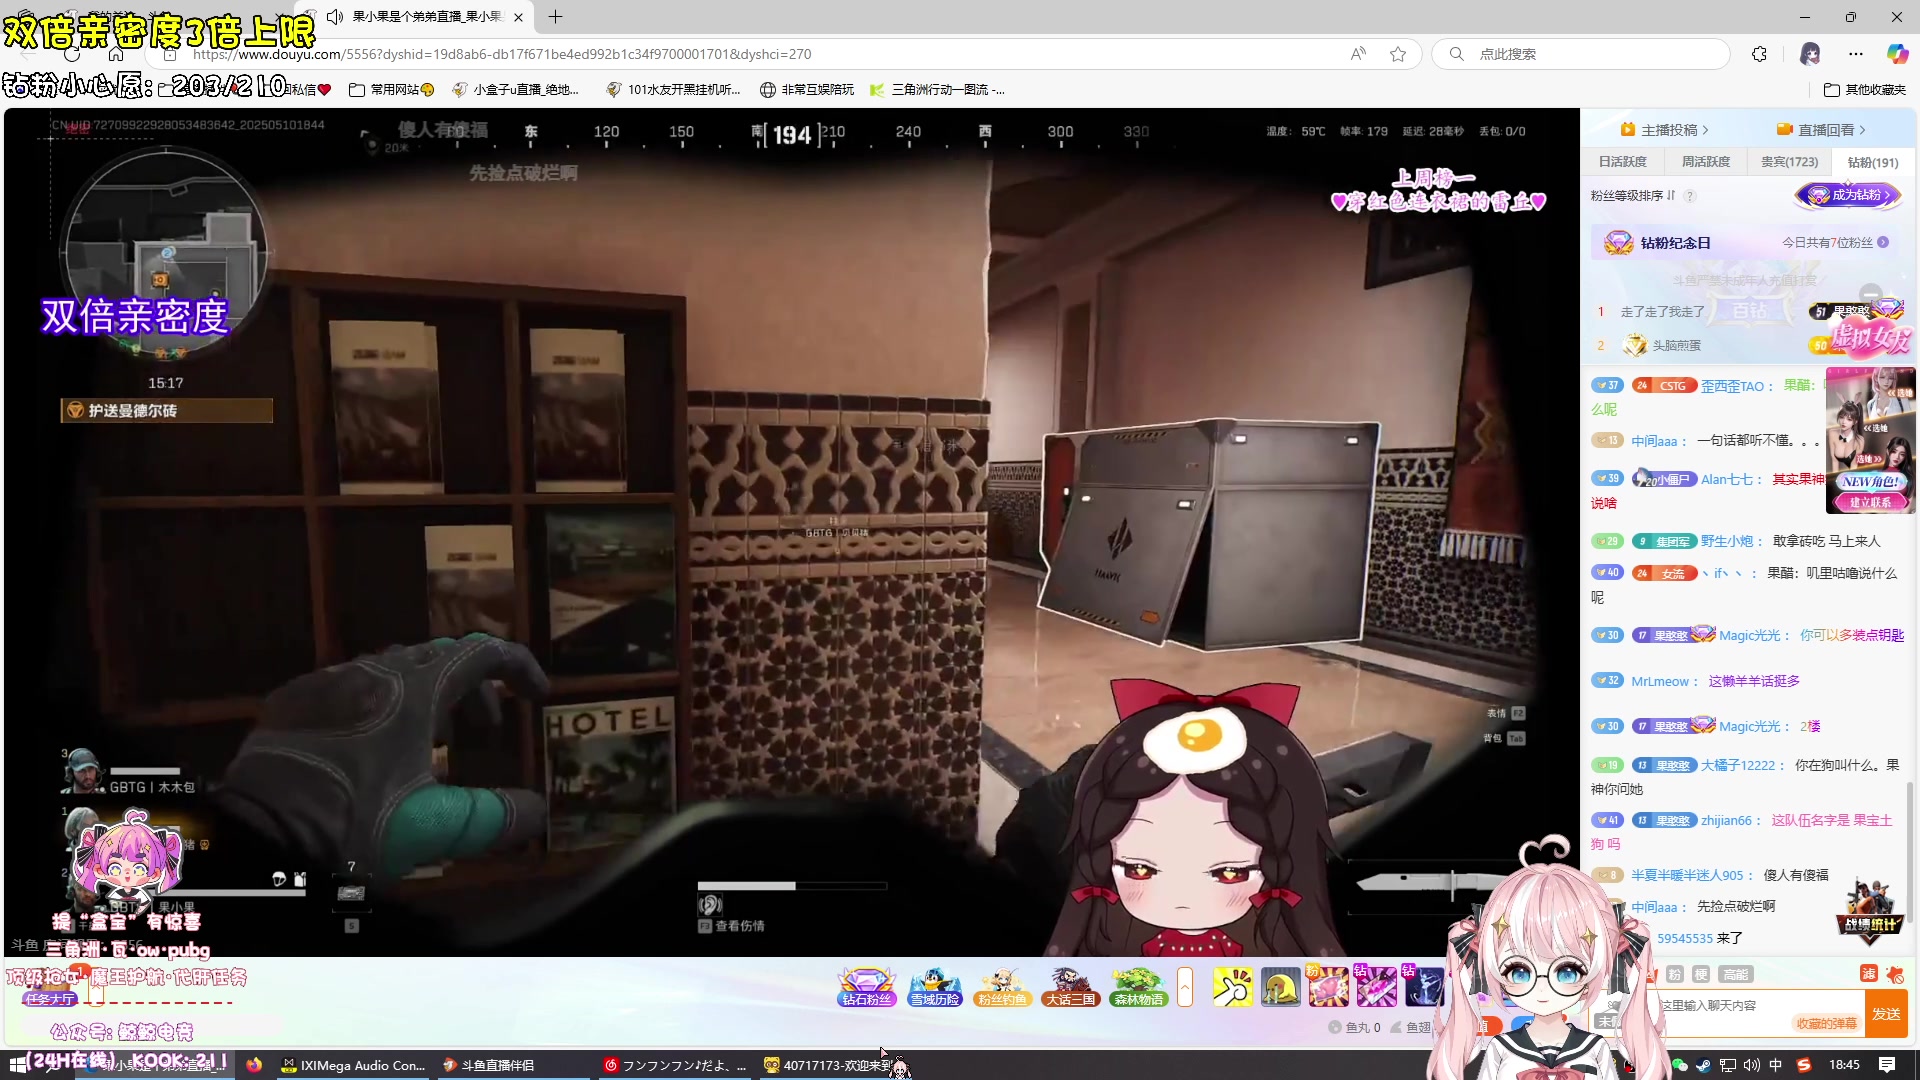The height and width of the screenshot is (1080, 1920).
Task: Expand 今日共有7位粉丝 arrow
Action: coord(1883,243)
